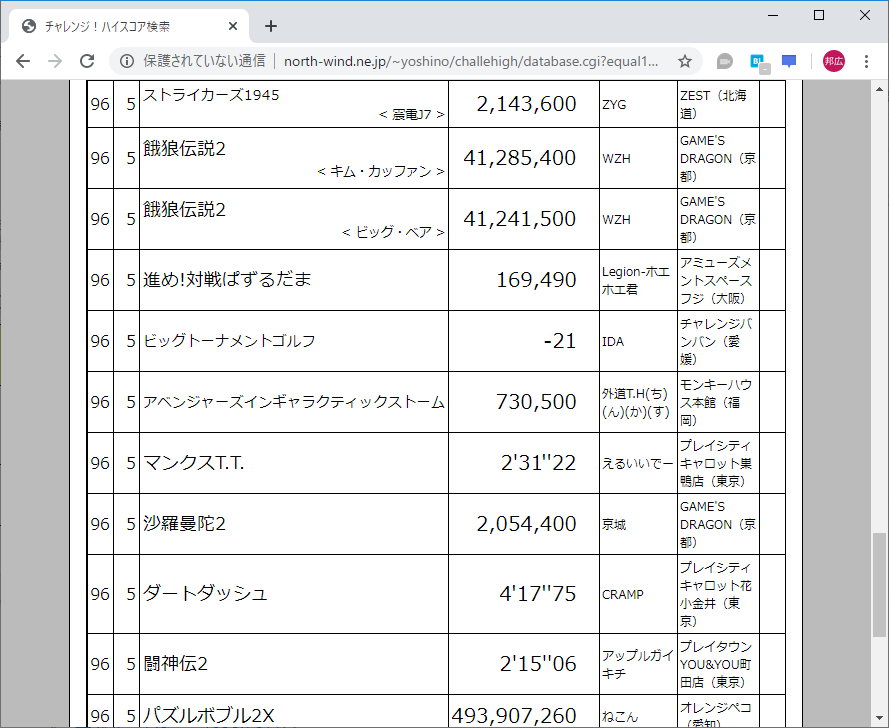889x728 pixels.
Task: Close the チャレンジ！ハイスコア検索 tab
Action: pyautogui.click(x=232, y=26)
